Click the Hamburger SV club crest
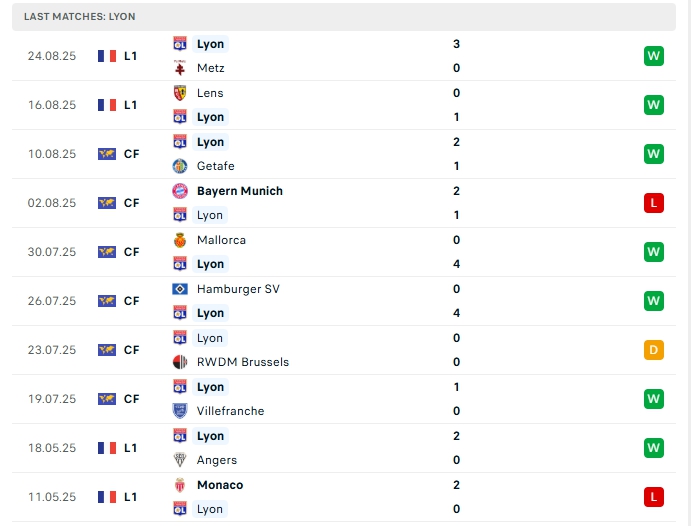Screen dimensions: 691x526 click(180, 289)
